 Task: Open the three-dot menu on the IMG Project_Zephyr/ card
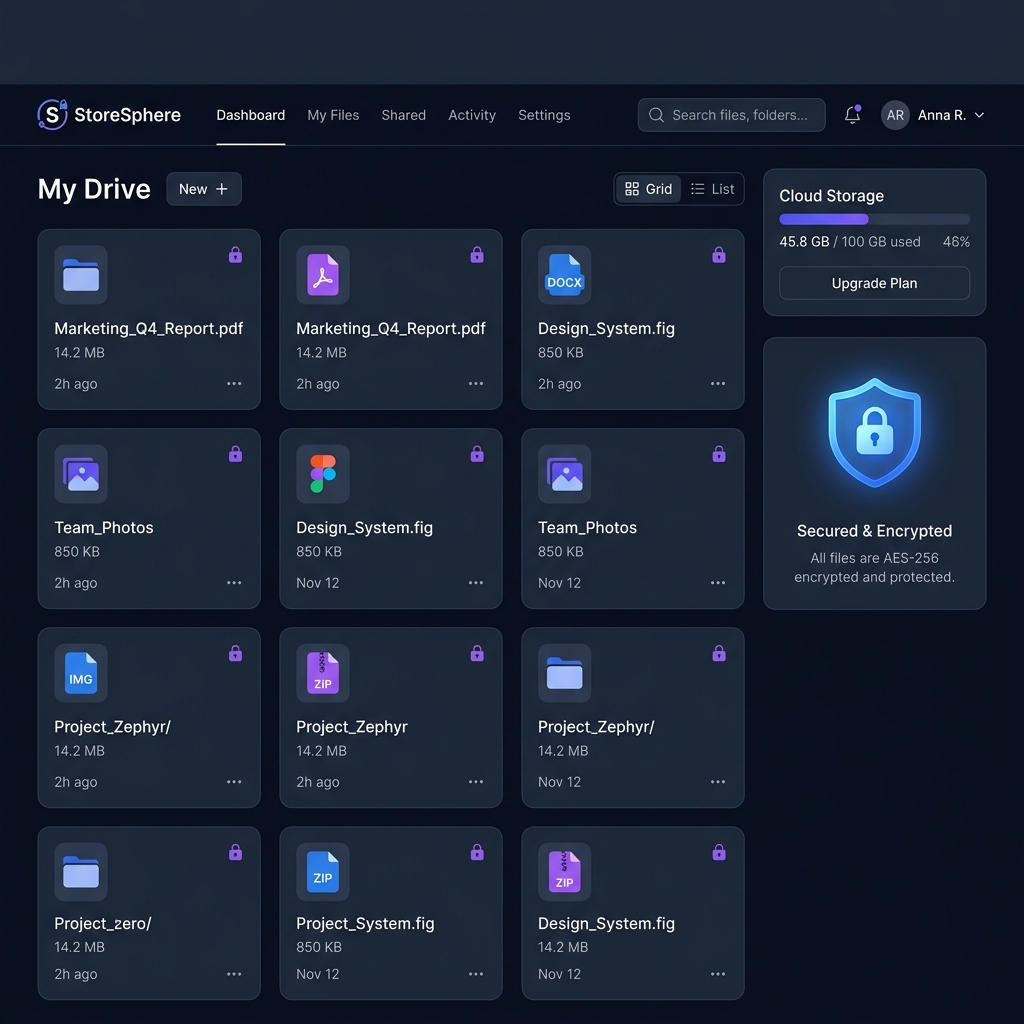(x=234, y=782)
